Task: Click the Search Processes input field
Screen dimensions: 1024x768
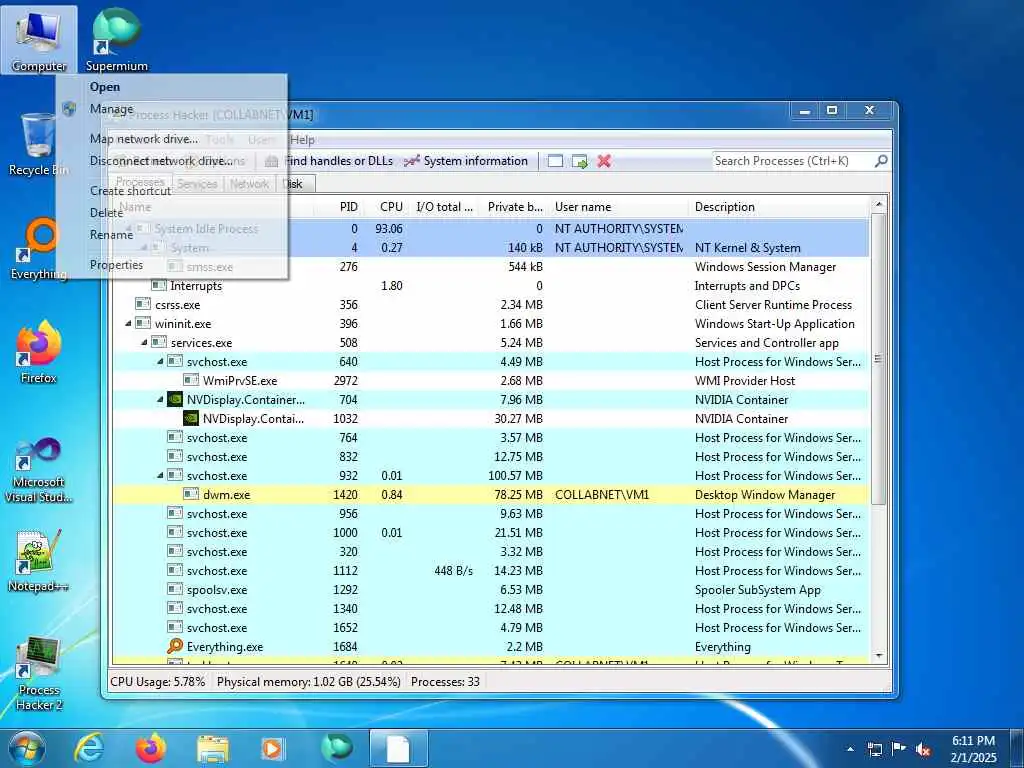Action: [793, 161]
